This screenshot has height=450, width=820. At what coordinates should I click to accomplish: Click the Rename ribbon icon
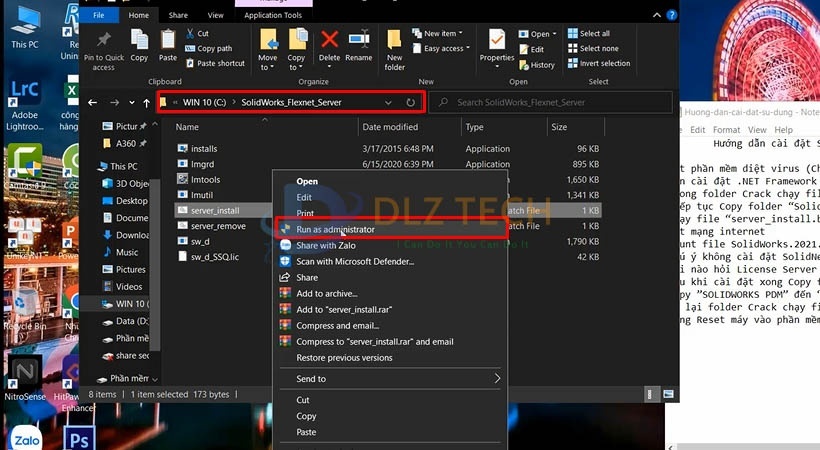click(359, 40)
